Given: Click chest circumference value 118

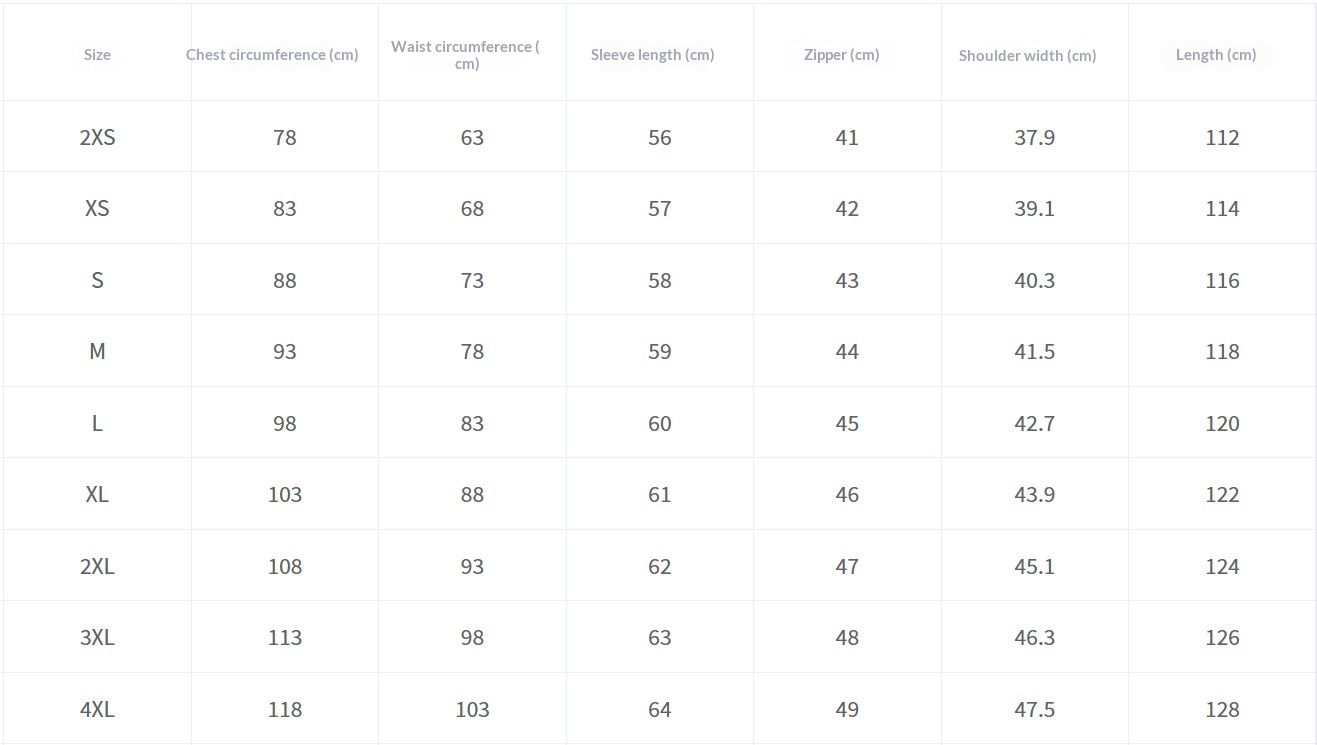Looking at the screenshot, I should click(x=285, y=710).
